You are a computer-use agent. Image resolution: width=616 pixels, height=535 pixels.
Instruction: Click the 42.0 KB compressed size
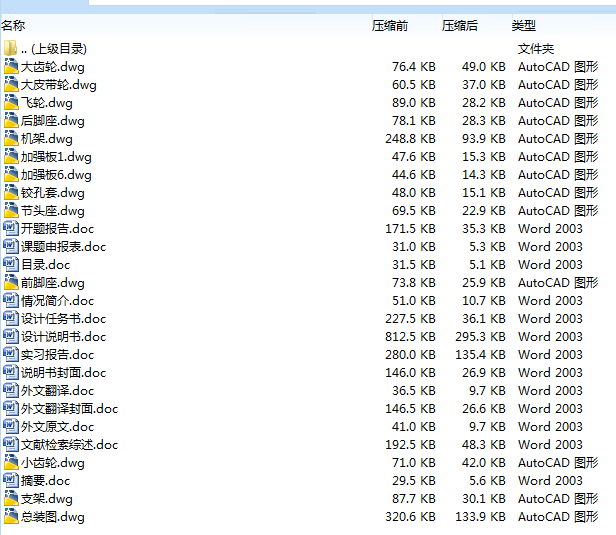[x=484, y=462]
